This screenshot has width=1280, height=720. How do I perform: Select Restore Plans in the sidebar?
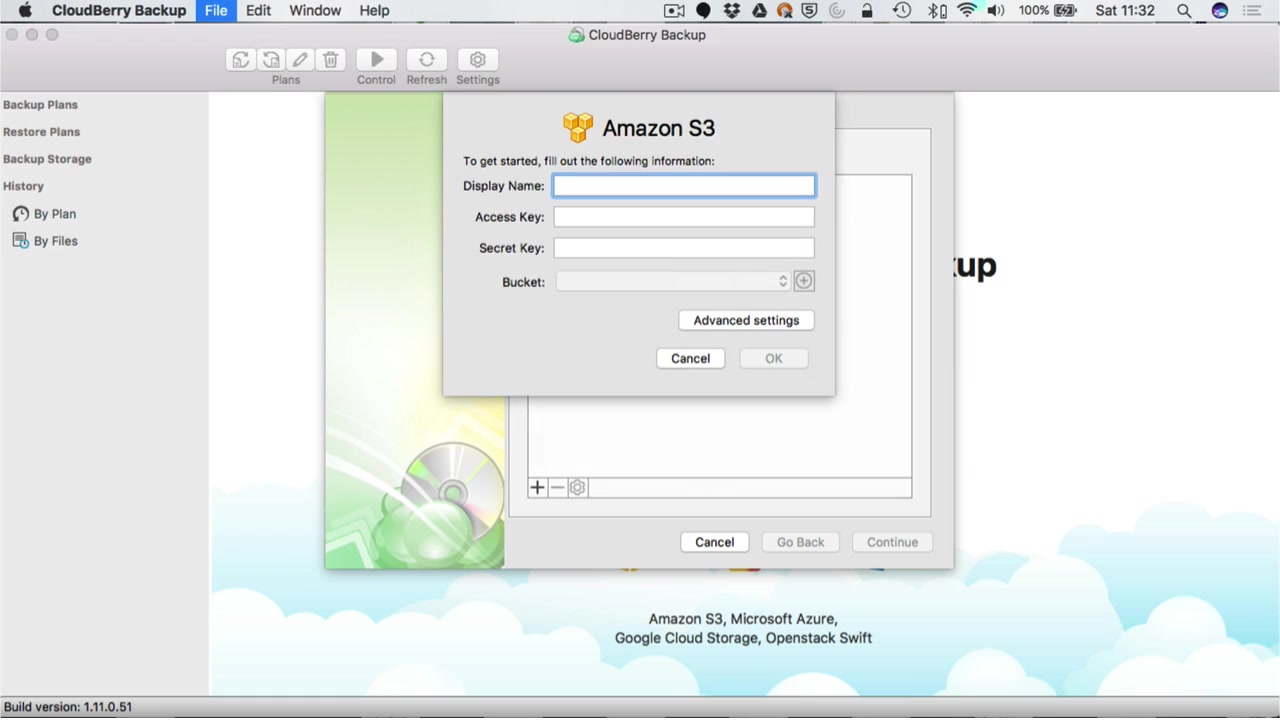click(x=41, y=132)
